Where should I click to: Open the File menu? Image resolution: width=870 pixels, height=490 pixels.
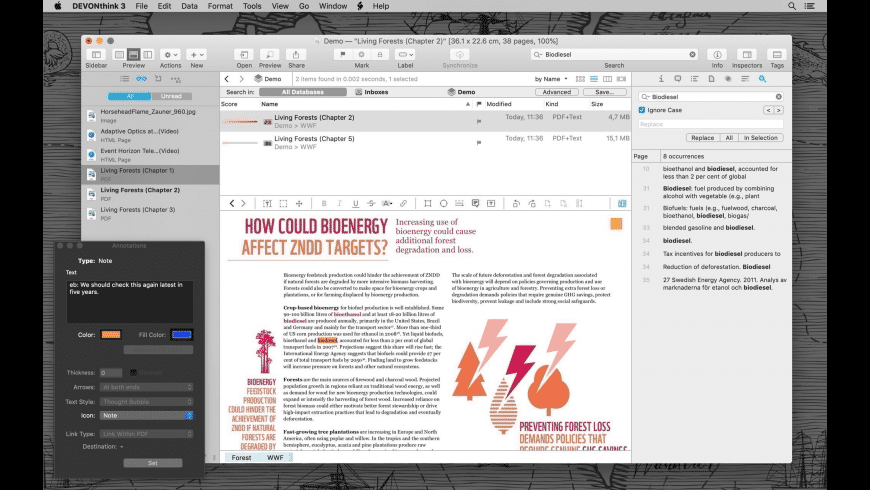click(141, 6)
